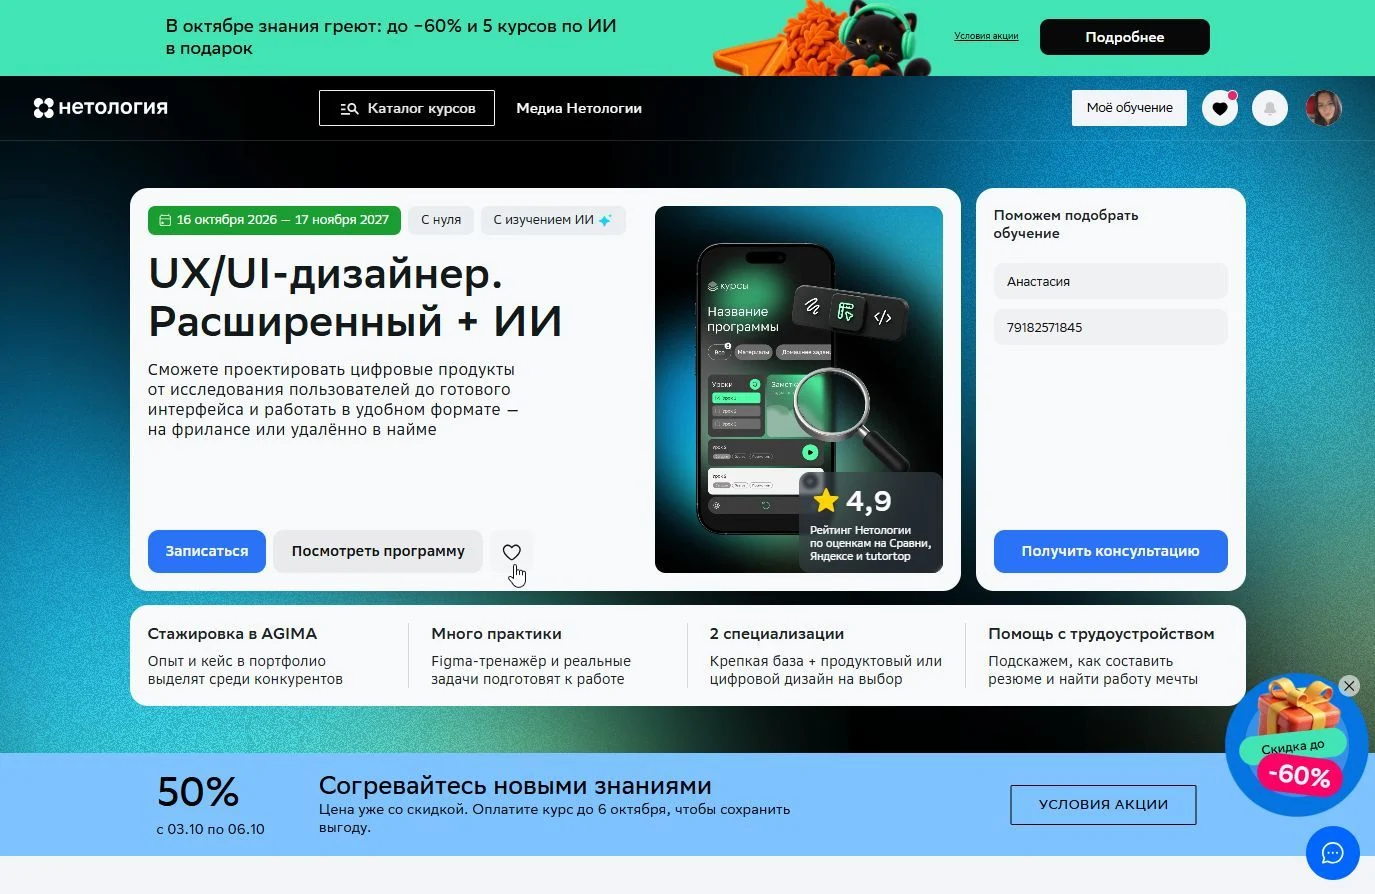The image size is (1375, 894).
Task: Click the yellow star rating icon
Action: (x=826, y=500)
